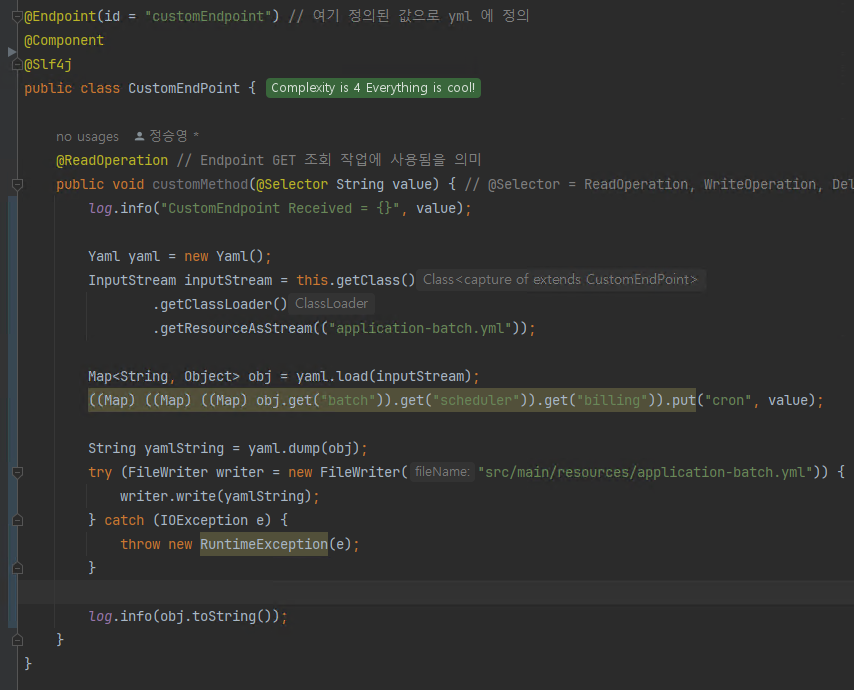The width and height of the screenshot is (854, 690).
Task: Toggle the fold marker on the catch IOException line
Action: 17,520
